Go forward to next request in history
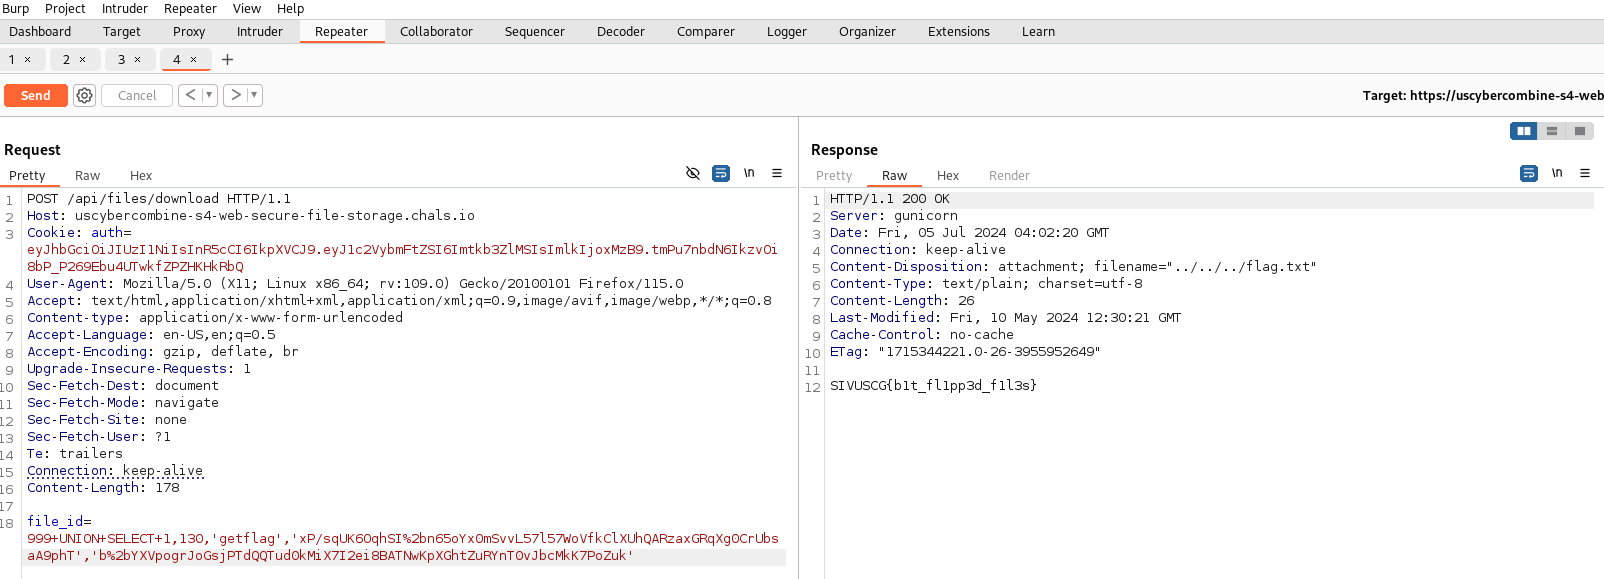Screen dimensions: 1604x579 pyautogui.click(x=235, y=95)
